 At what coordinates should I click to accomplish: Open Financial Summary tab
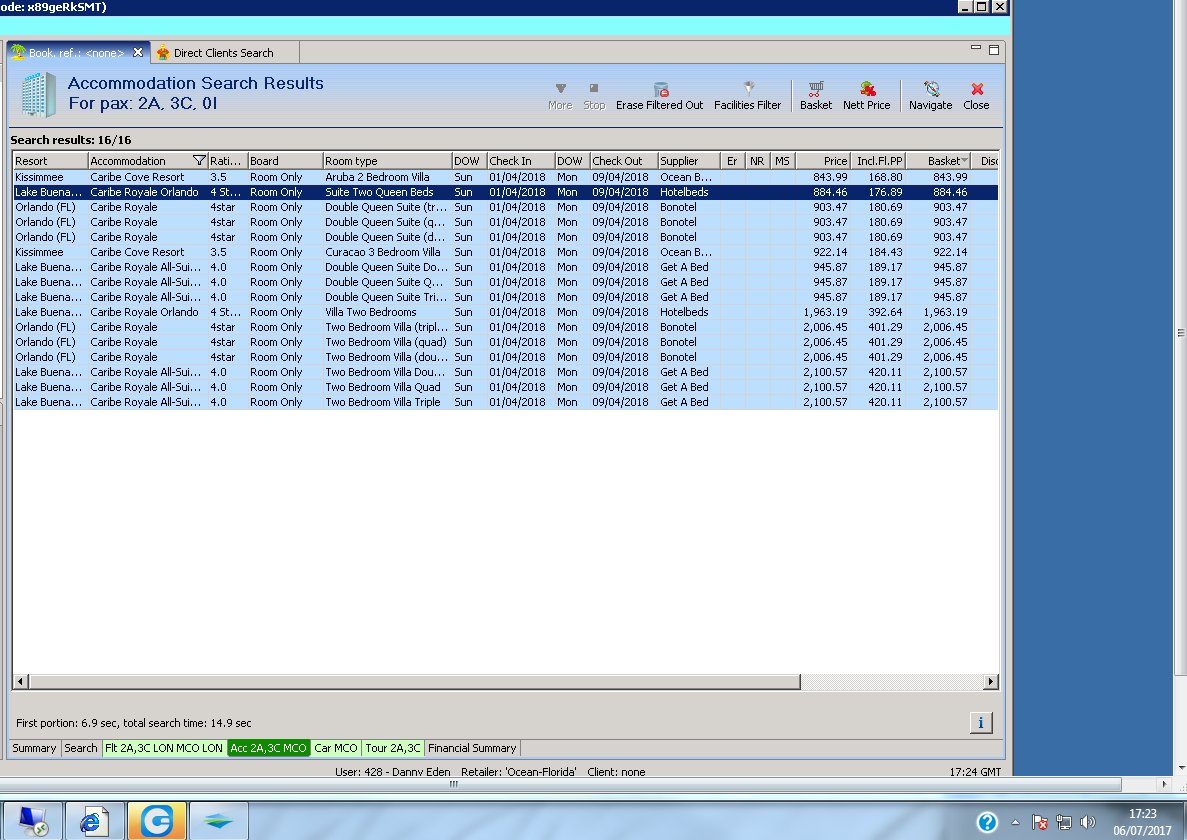click(x=472, y=748)
